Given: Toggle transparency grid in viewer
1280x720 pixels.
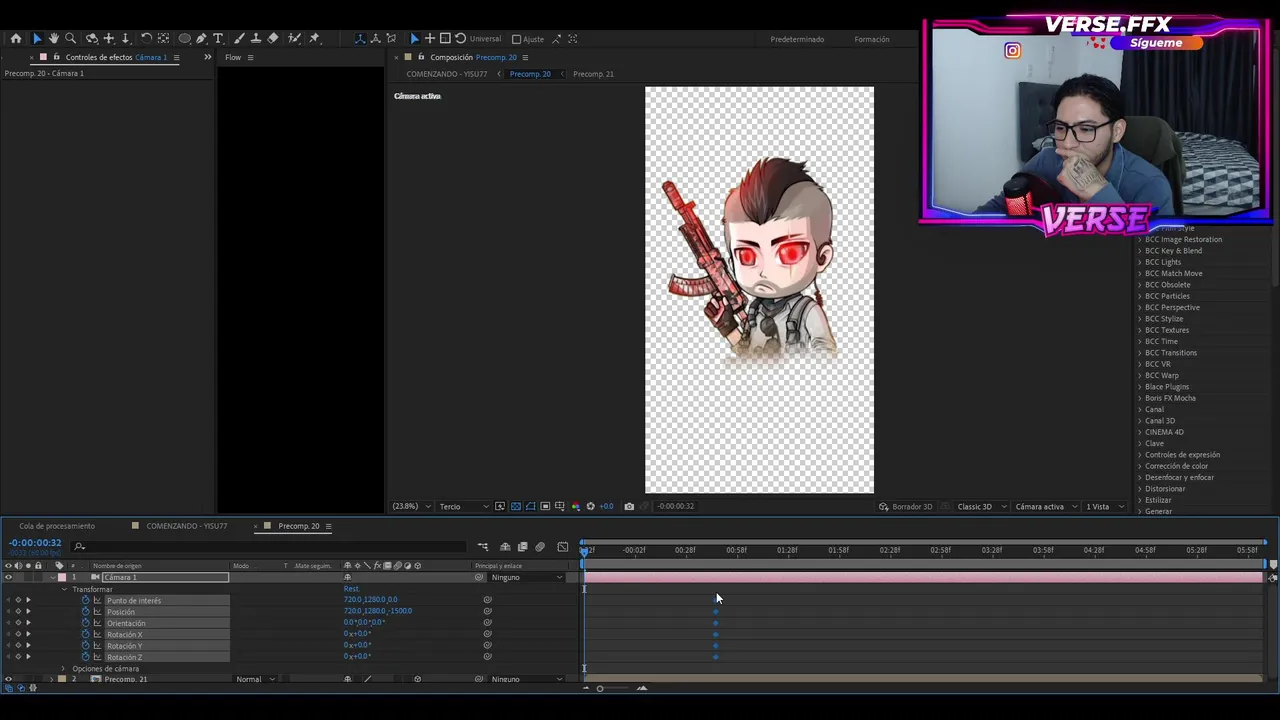Looking at the screenshot, I should (x=516, y=507).
